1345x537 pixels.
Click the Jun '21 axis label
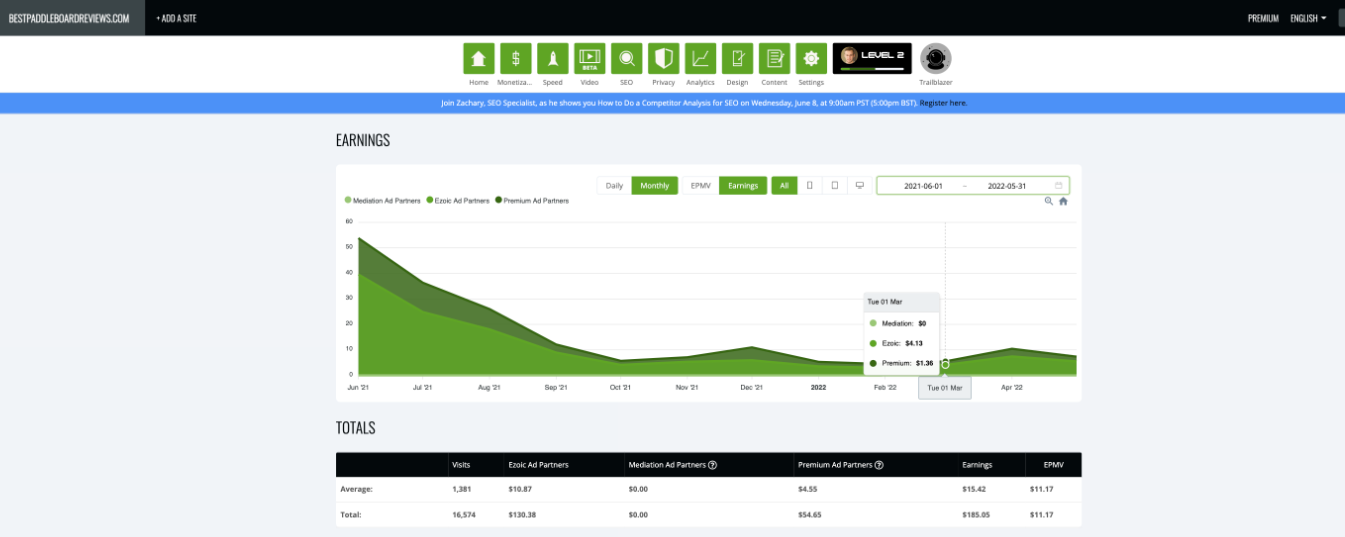[x=358, y=387]
